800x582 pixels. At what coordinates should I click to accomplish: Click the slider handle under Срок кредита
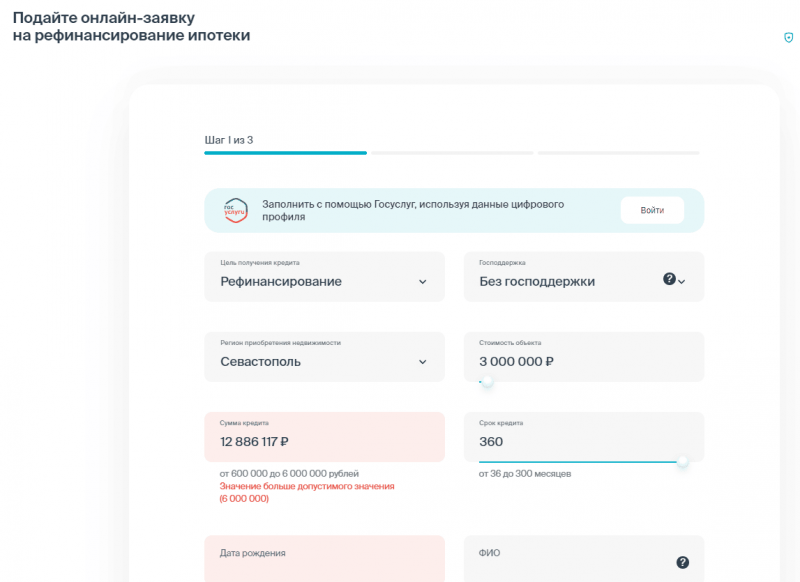[x=684, y=463]
